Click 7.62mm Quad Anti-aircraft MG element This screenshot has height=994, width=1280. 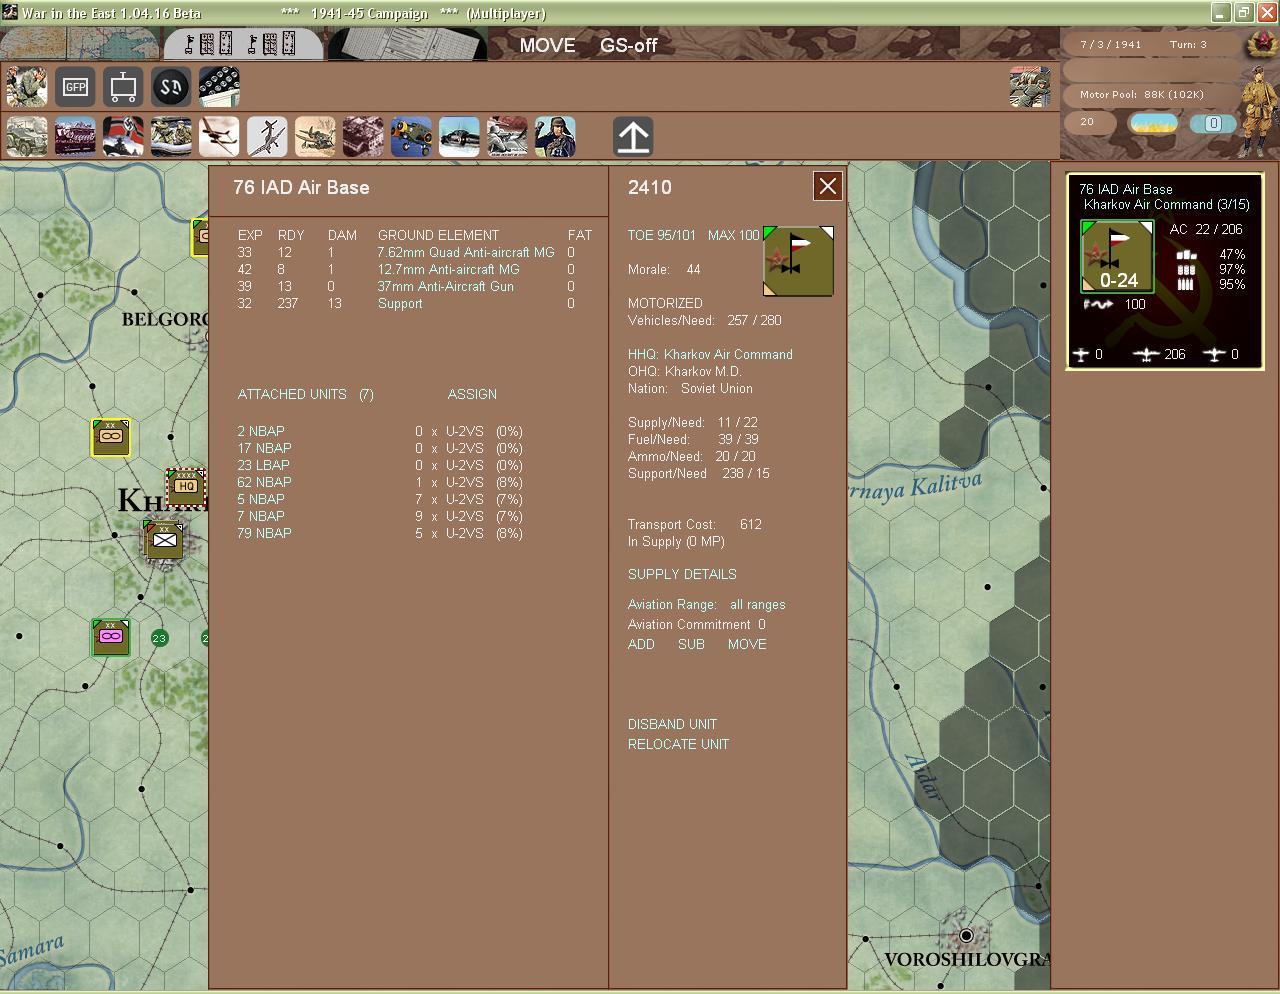pyautogui.click(x=466, y=252)
